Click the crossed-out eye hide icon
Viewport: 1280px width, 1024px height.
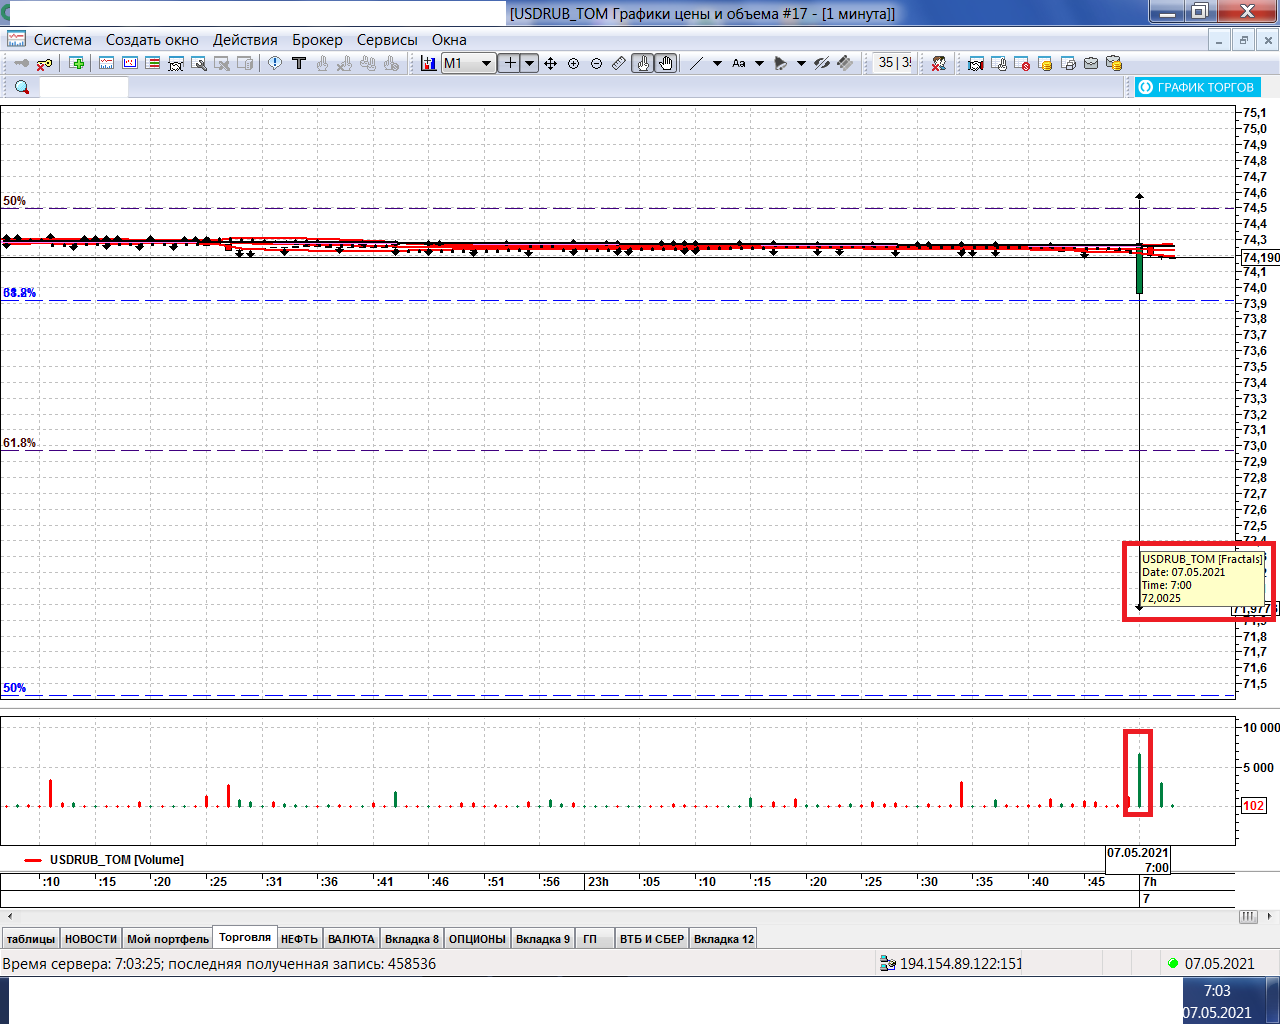(821, 63)
